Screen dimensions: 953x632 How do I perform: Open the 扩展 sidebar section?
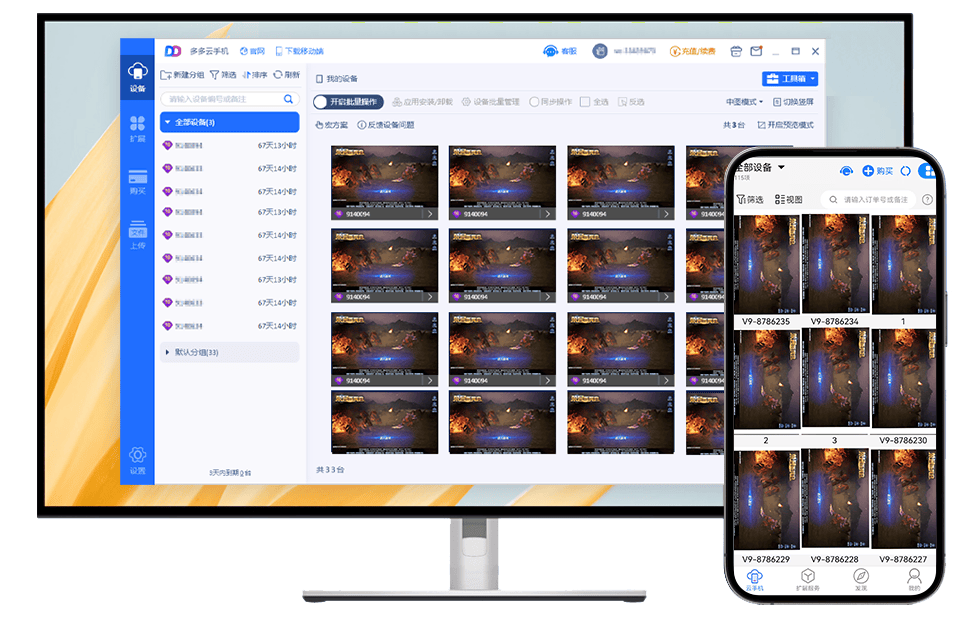[x=137, y=128]
